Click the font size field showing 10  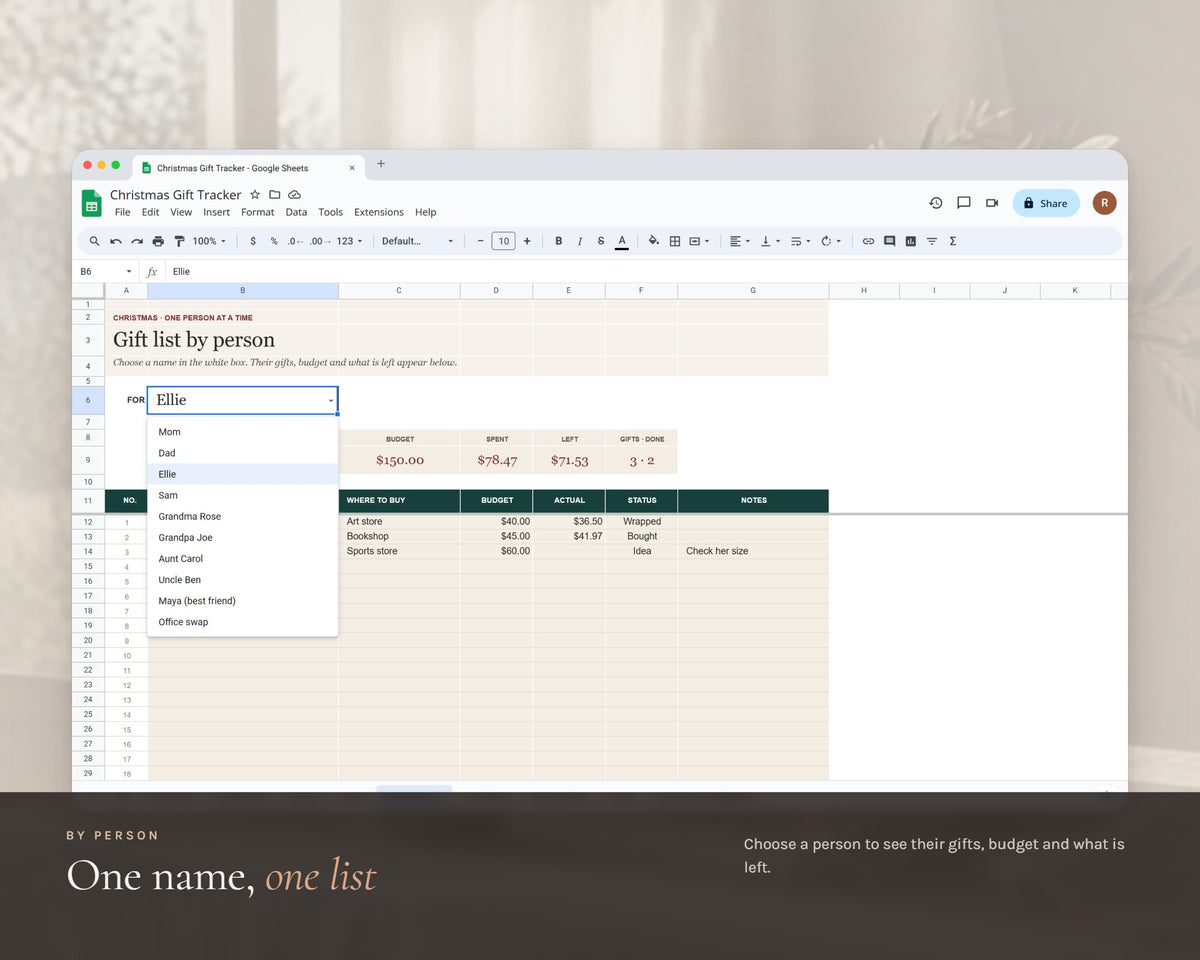coord(504,241)
